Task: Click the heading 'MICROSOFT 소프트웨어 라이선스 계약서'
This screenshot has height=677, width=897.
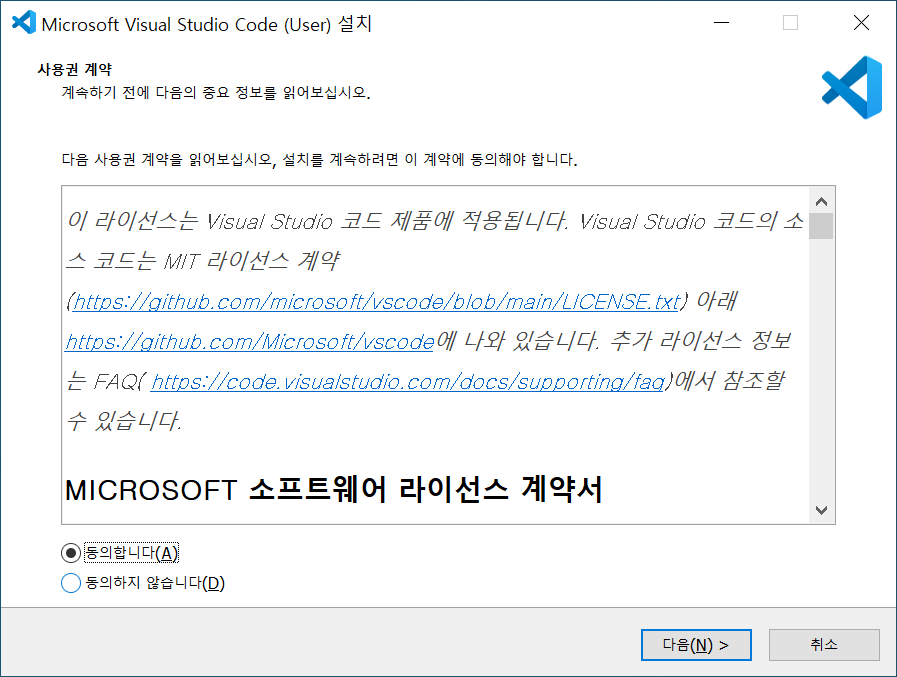Action: coord(334,490)
